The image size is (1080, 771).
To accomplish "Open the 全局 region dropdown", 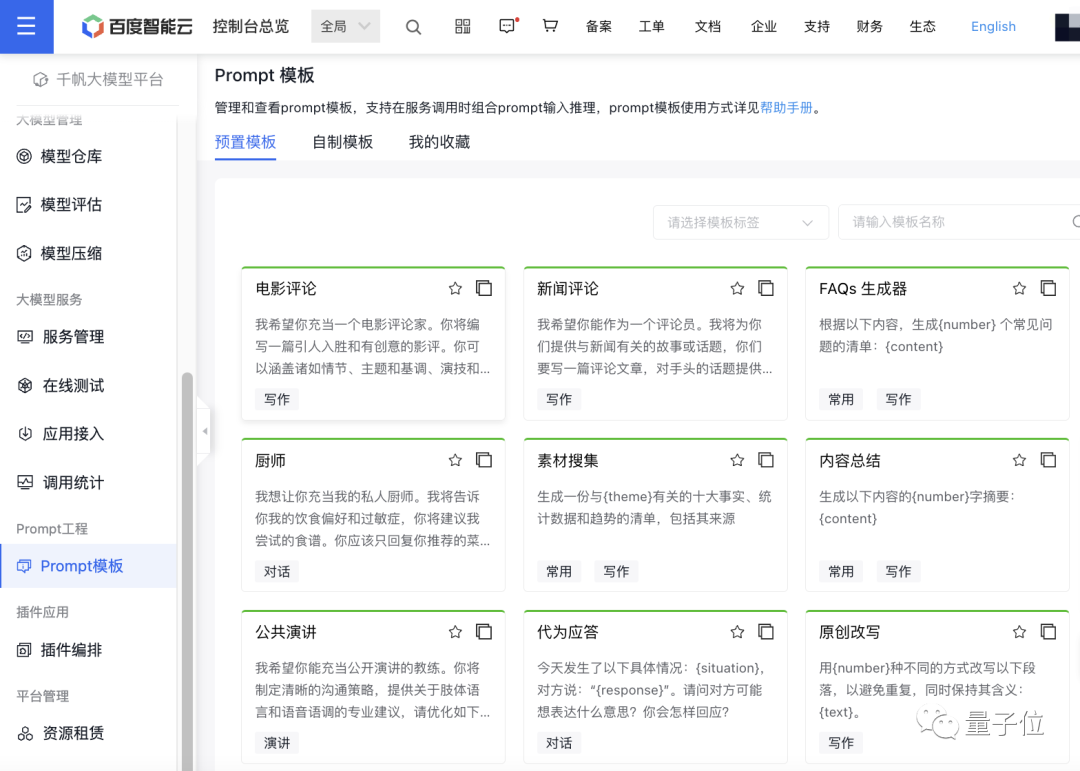I will [x=345, y=27].
